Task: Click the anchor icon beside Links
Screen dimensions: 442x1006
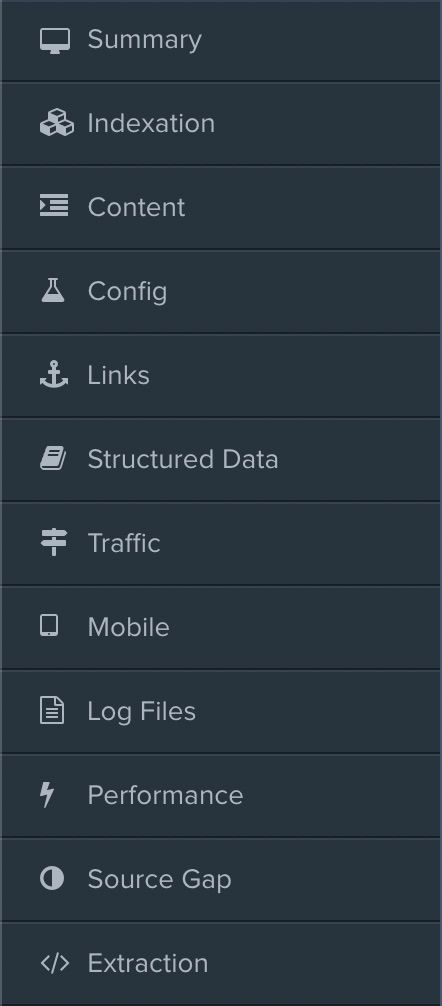Action: pos(54,375)
